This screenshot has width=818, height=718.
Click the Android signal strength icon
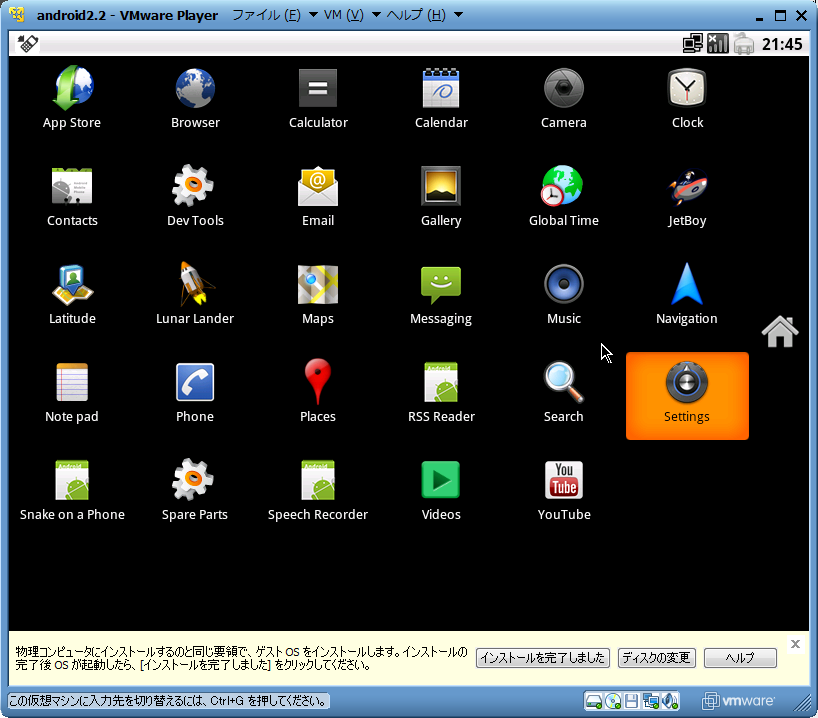pos(718,44)
